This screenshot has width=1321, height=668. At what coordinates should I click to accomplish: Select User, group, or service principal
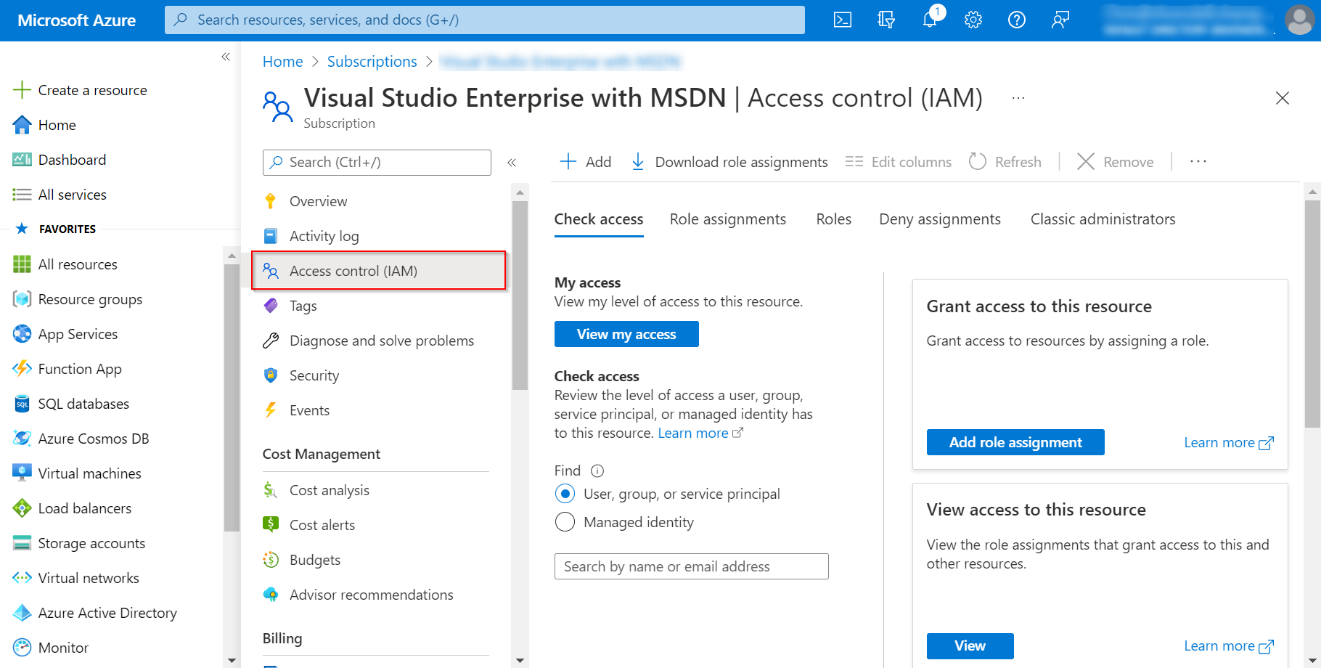pyautogui.click(x=565, y=493)
